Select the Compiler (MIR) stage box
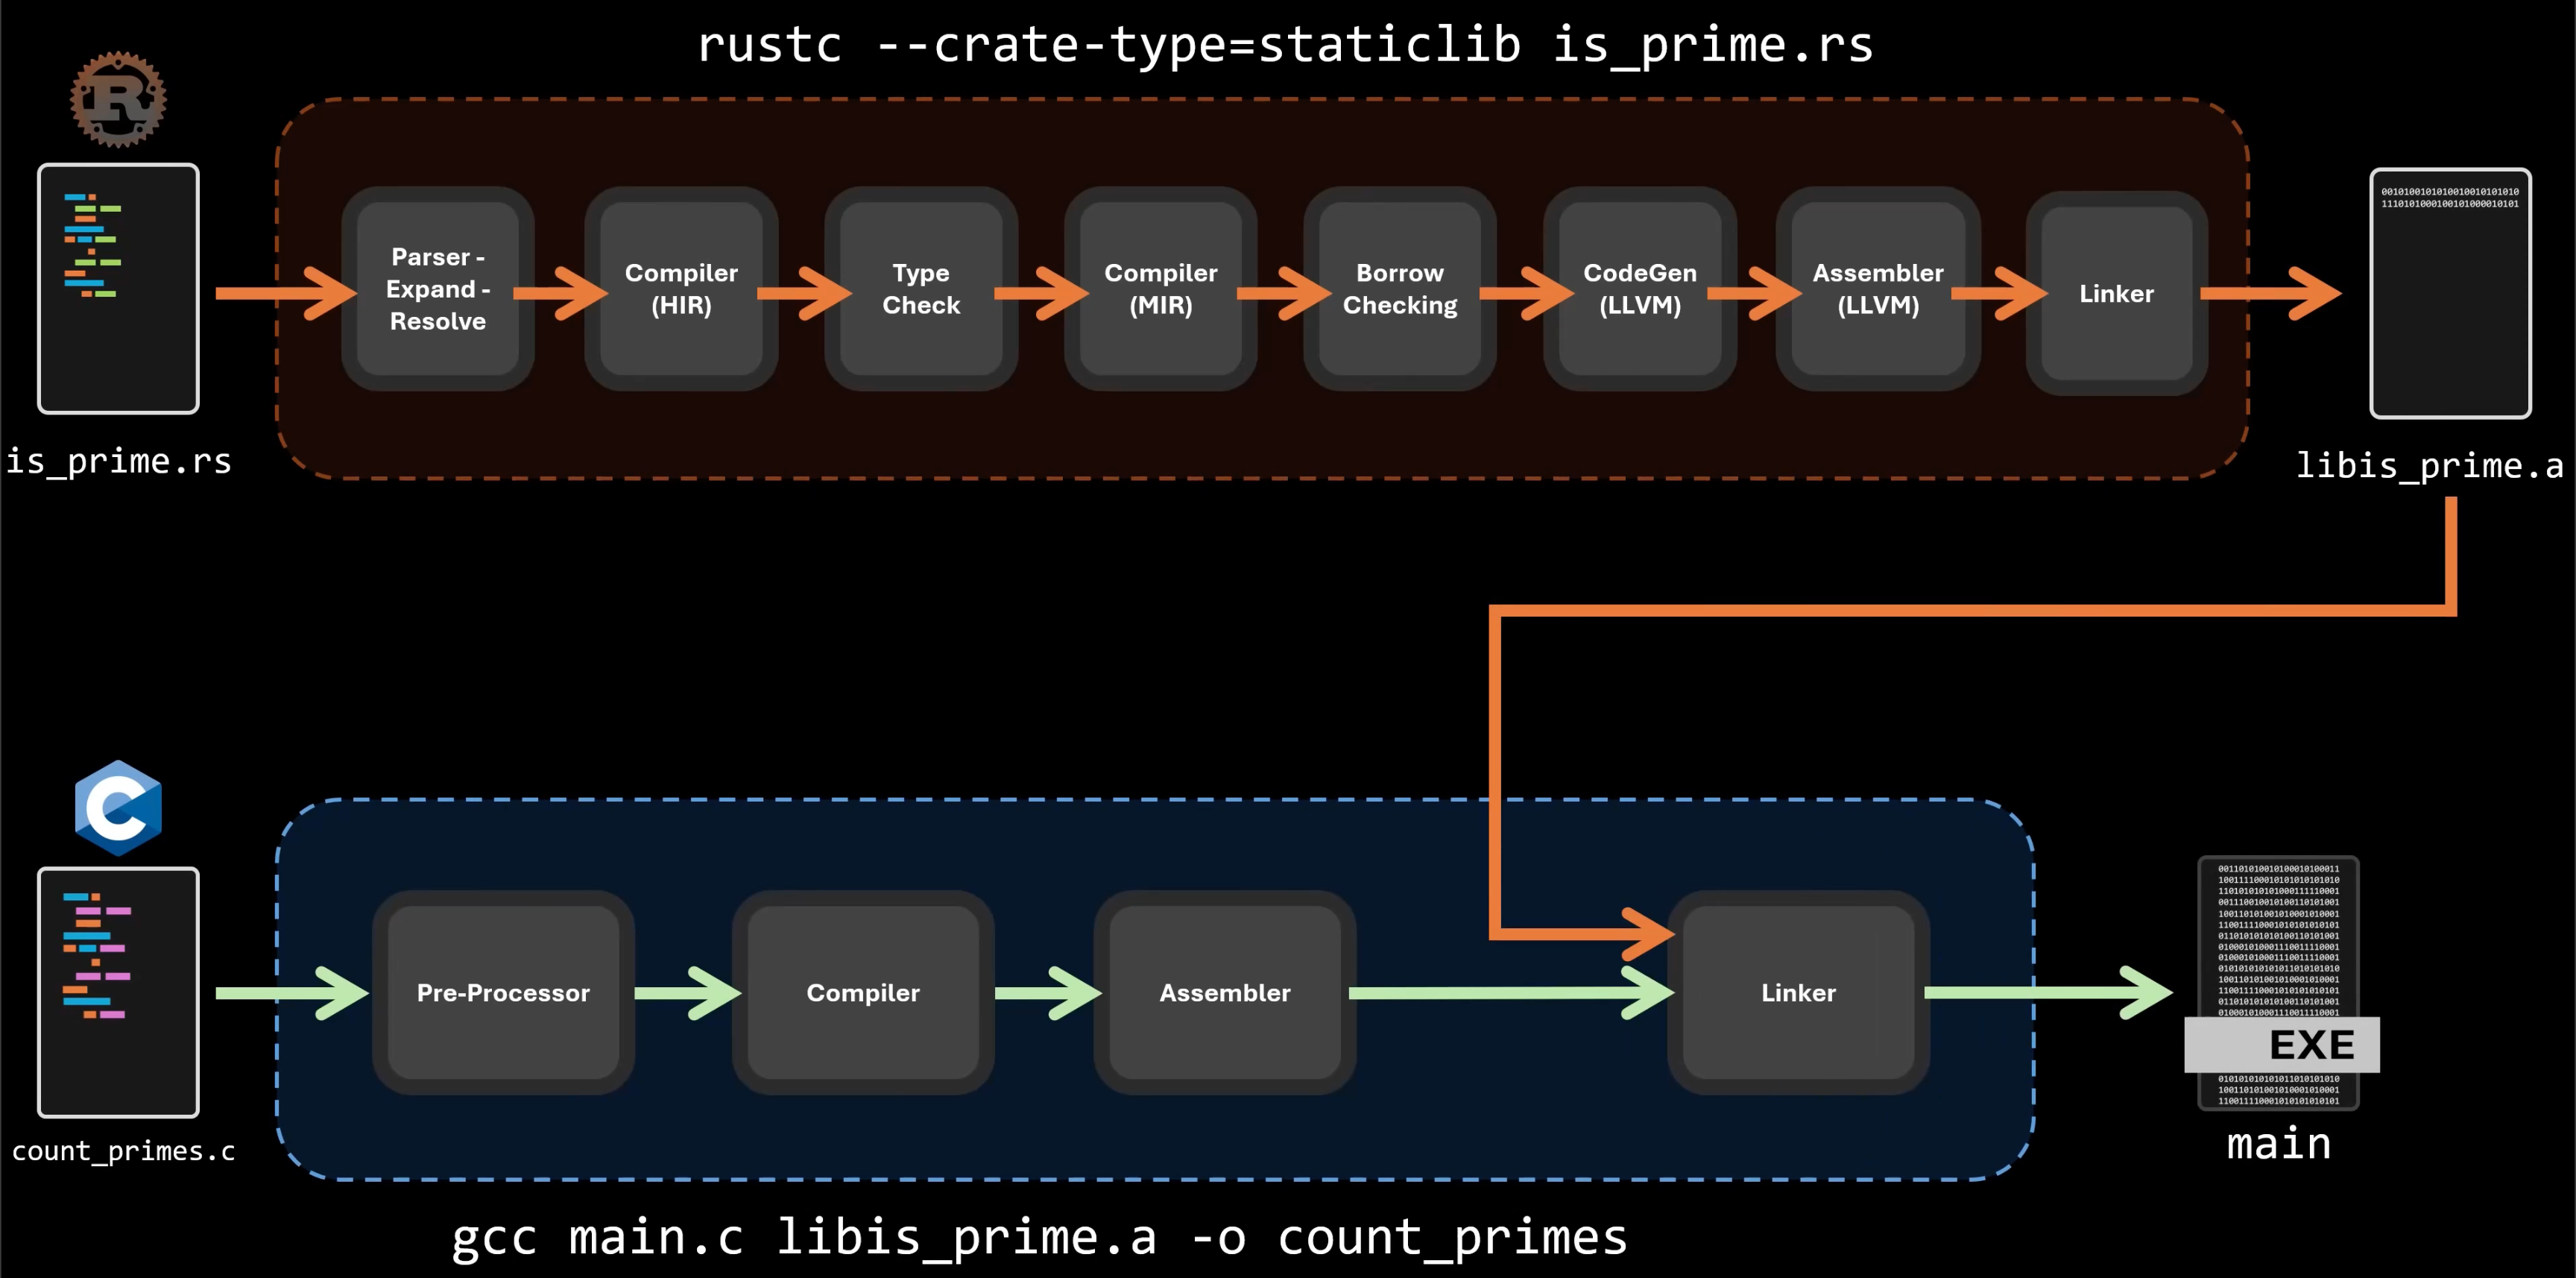Image resolution: width=2576 pixels, height=1278 pixels. point(1160,289)
